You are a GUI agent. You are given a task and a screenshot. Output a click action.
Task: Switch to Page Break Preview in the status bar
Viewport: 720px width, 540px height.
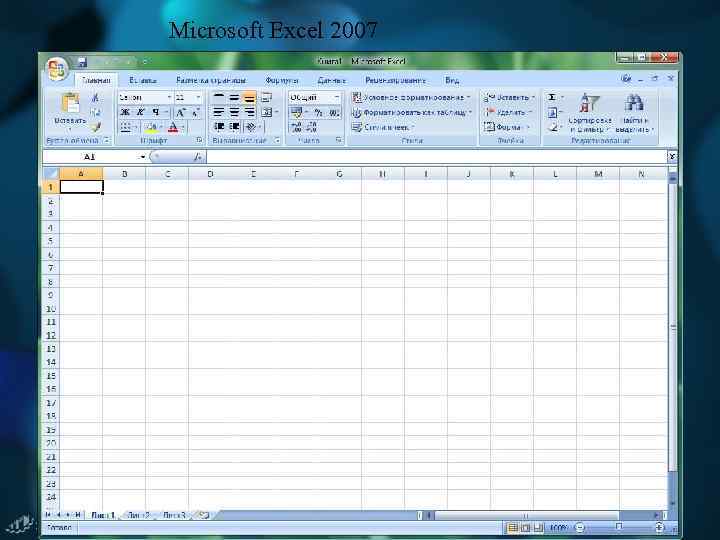click(539, 528)
